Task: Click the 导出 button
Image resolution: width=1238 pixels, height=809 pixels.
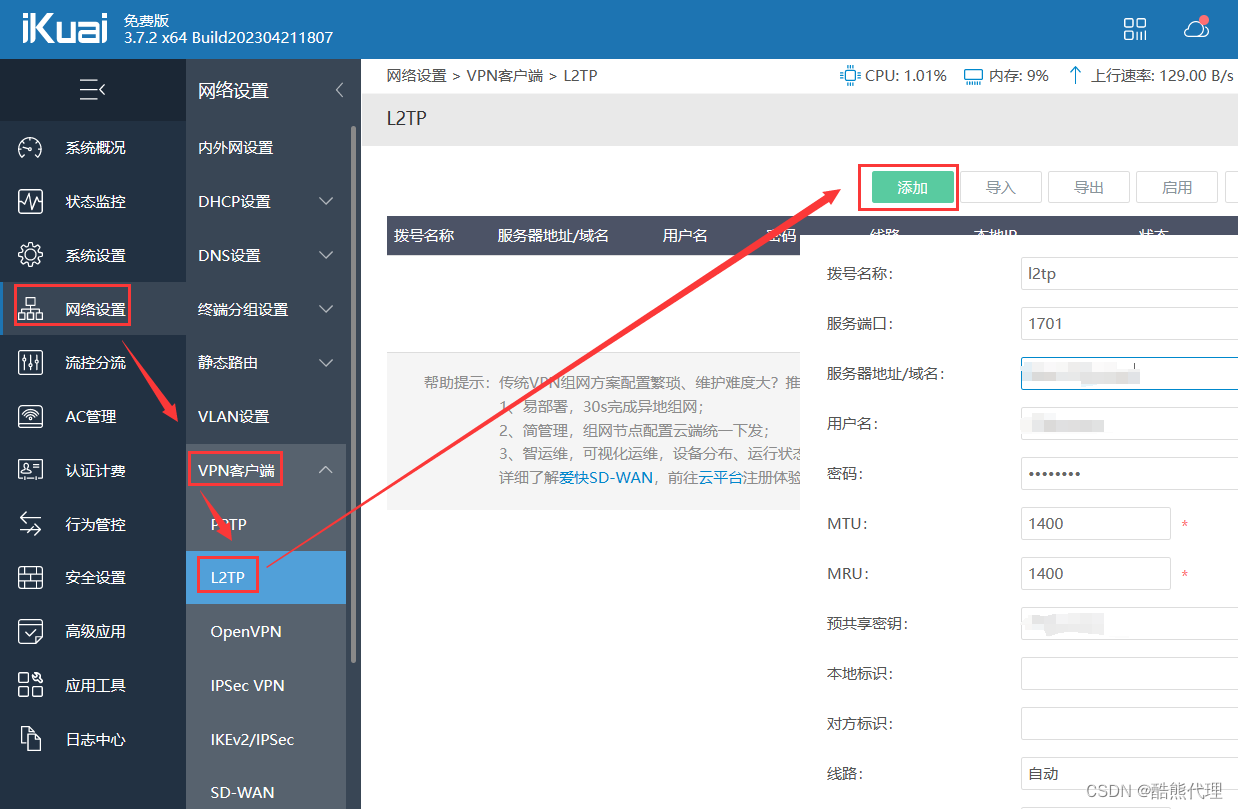Action: click(1089, 187)
